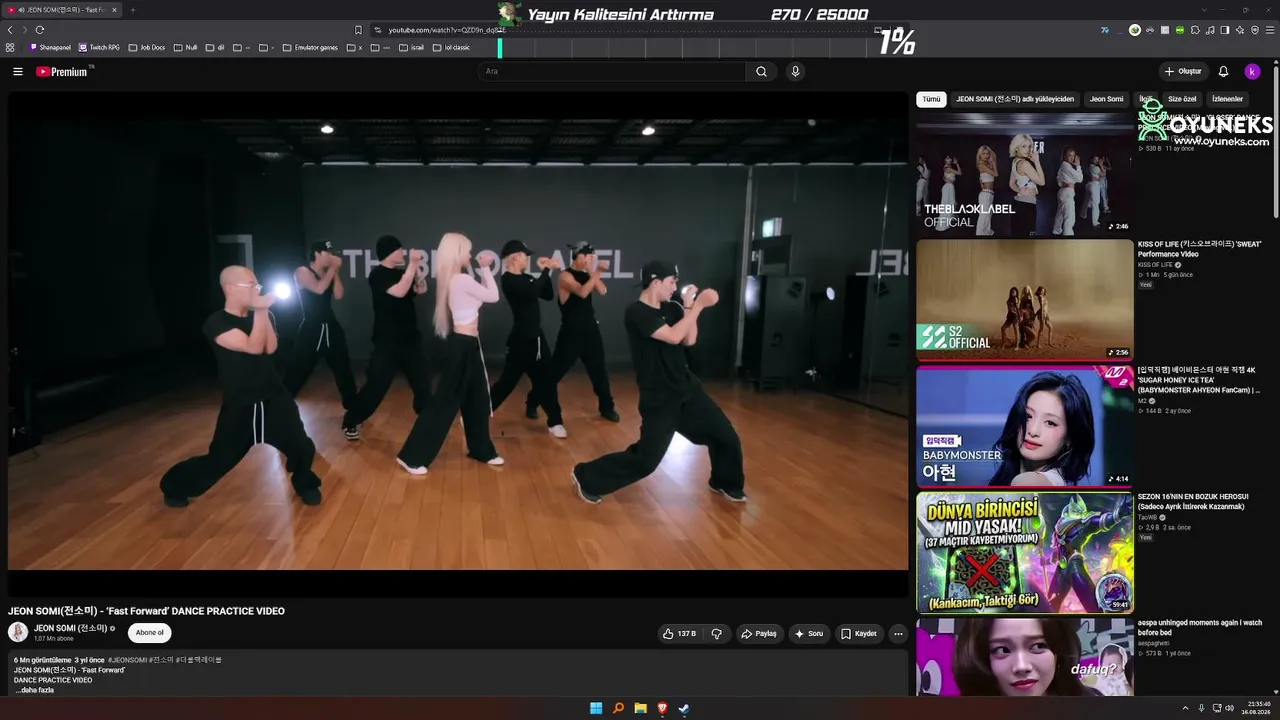Screen dimensions: 1280x720
Task: Click the Abone ol subscribe button
Action: 149,633
